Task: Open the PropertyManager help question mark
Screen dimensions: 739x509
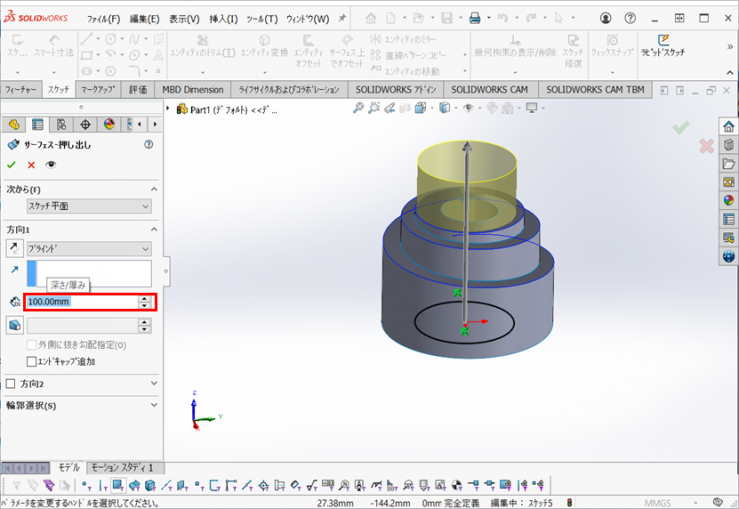Action: (x=149, y=145)
